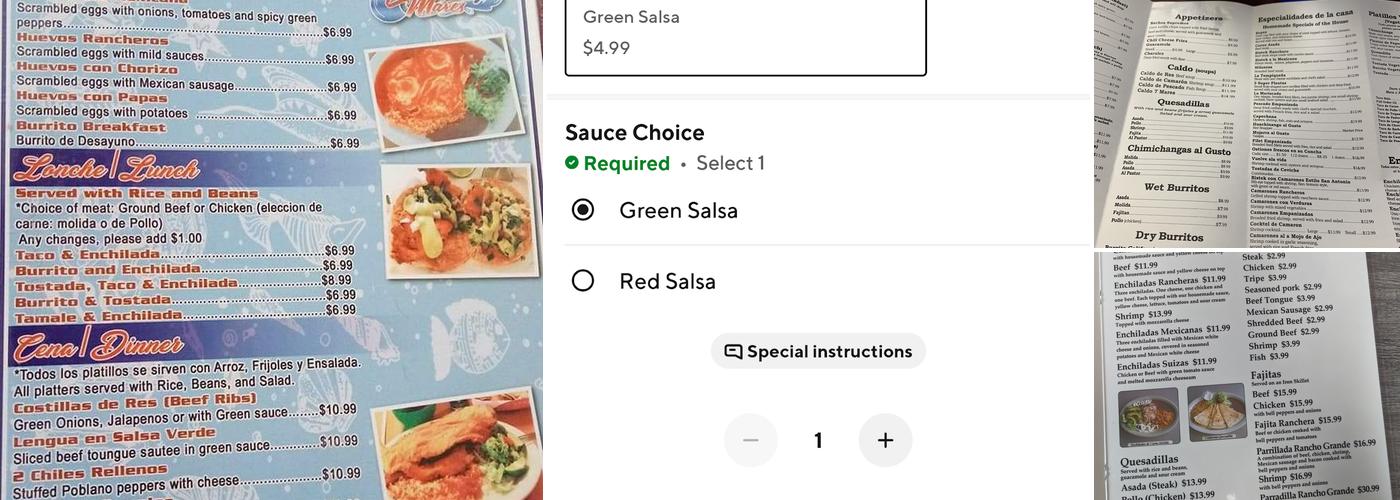Click the quantity value 1
The image size is (1400, 500).
coord(818,440)
